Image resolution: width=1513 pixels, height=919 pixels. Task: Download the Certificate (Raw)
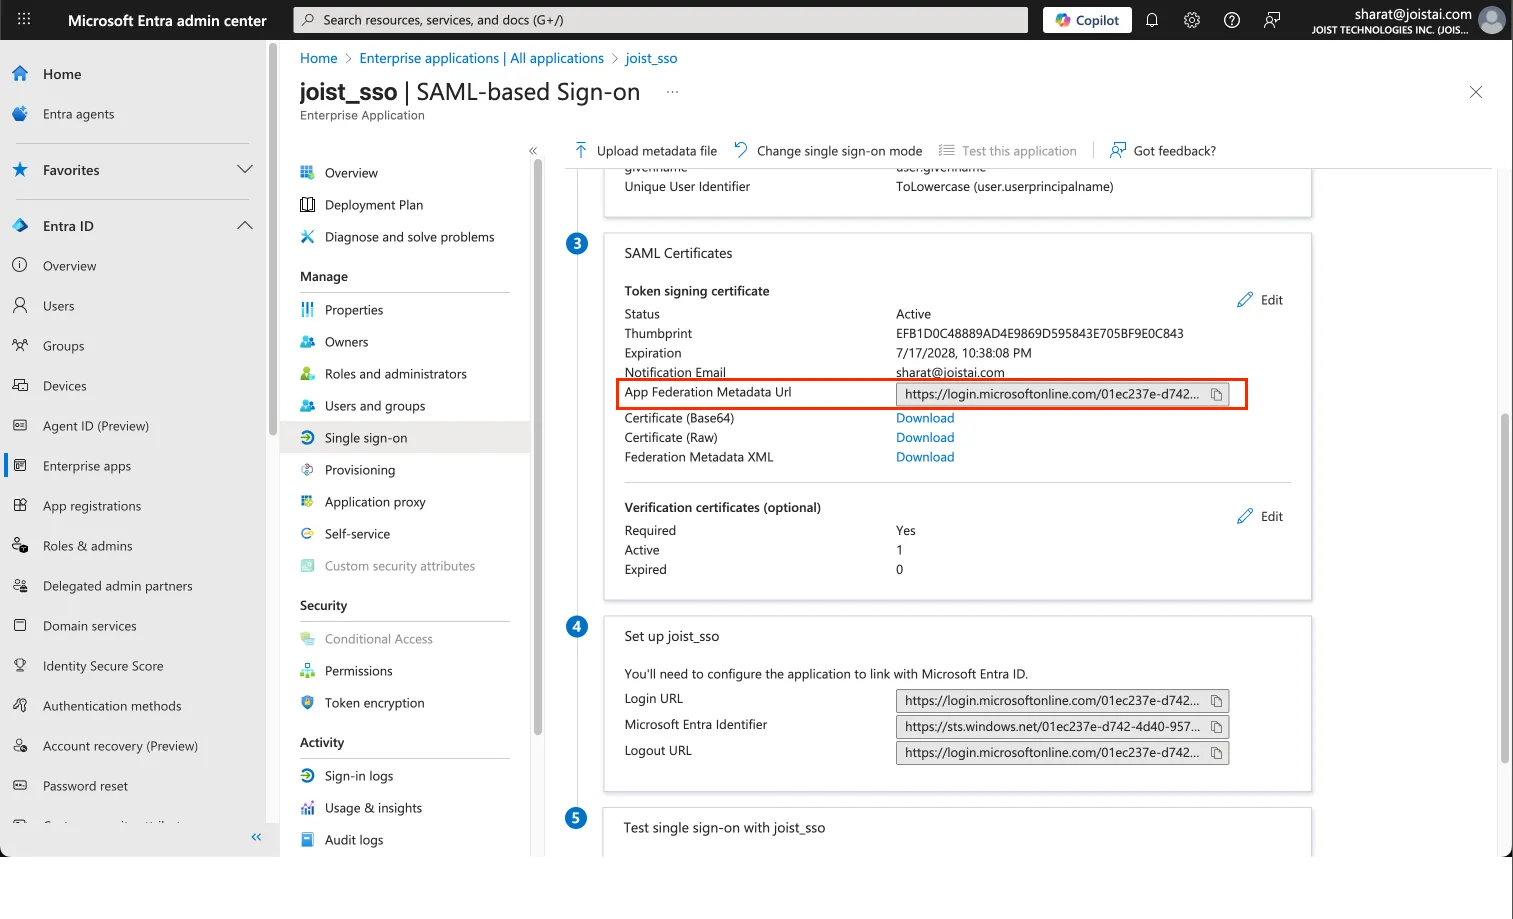point(925,438)
